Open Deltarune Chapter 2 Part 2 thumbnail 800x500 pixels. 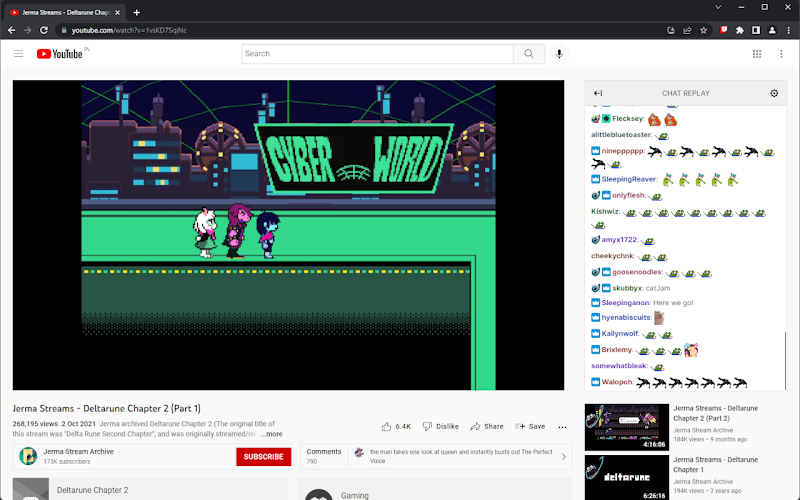(627, 427)
